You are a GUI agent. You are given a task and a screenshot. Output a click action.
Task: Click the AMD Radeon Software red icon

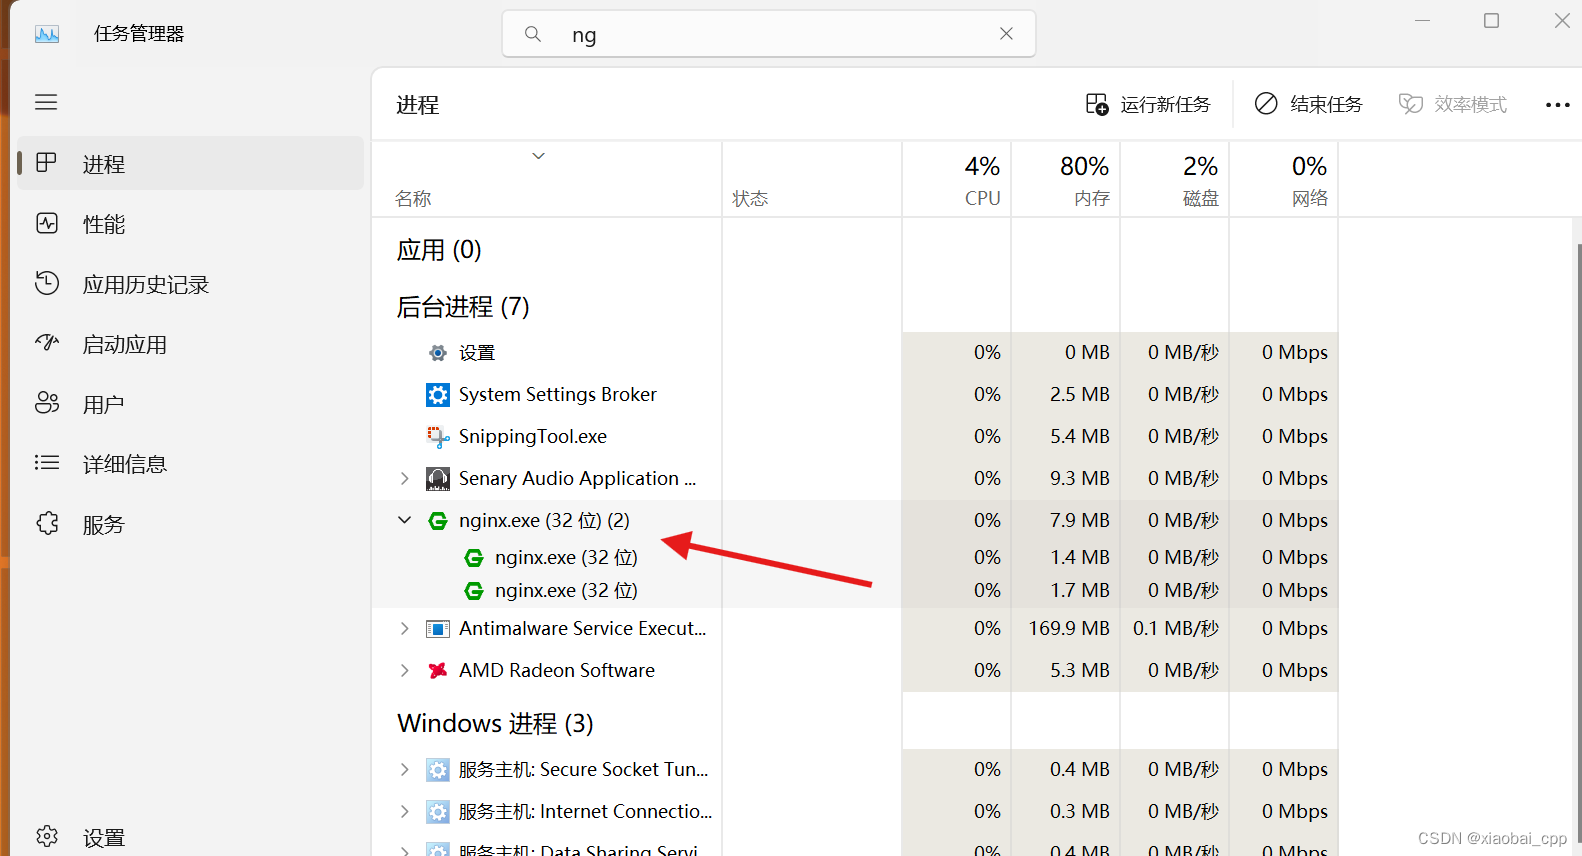(x=438, y=671)
